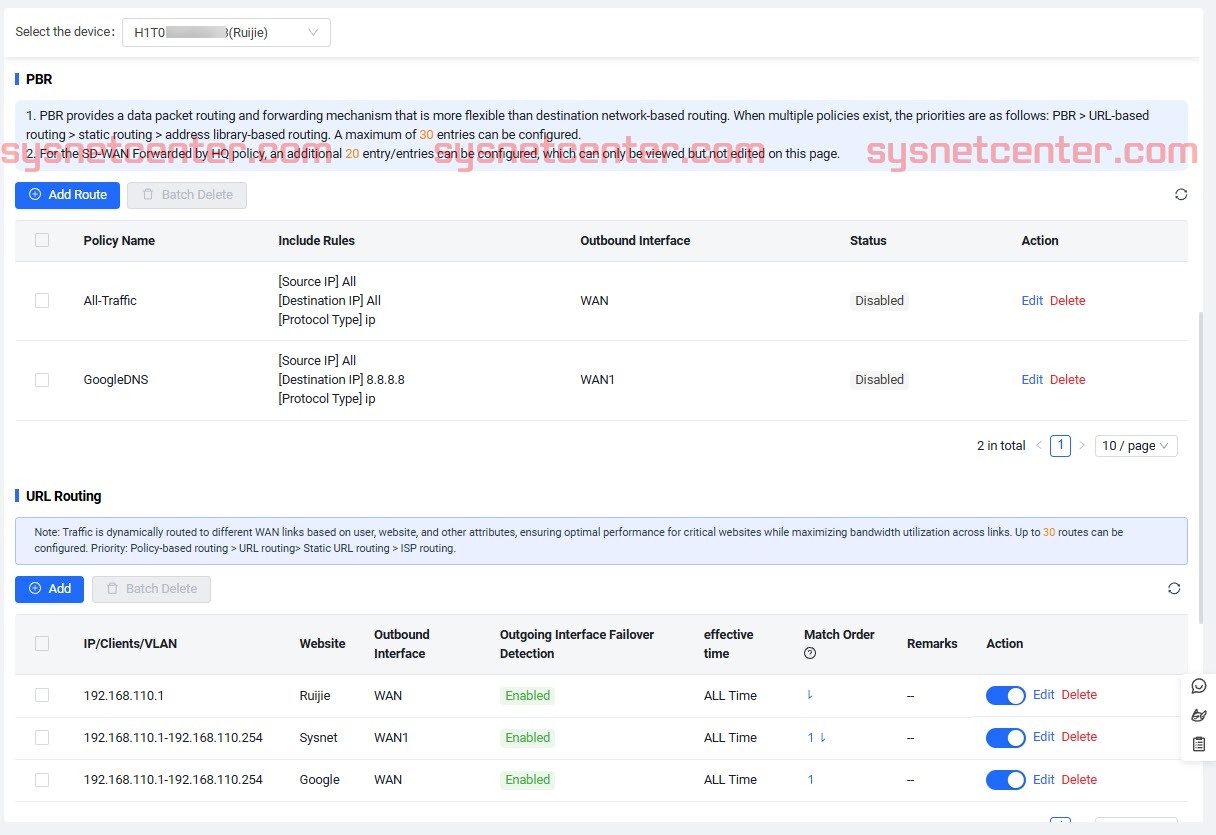Show Match Order help tooltip icon
The width and height of the screenshot is (1216, 835).
tap(810, 653)
